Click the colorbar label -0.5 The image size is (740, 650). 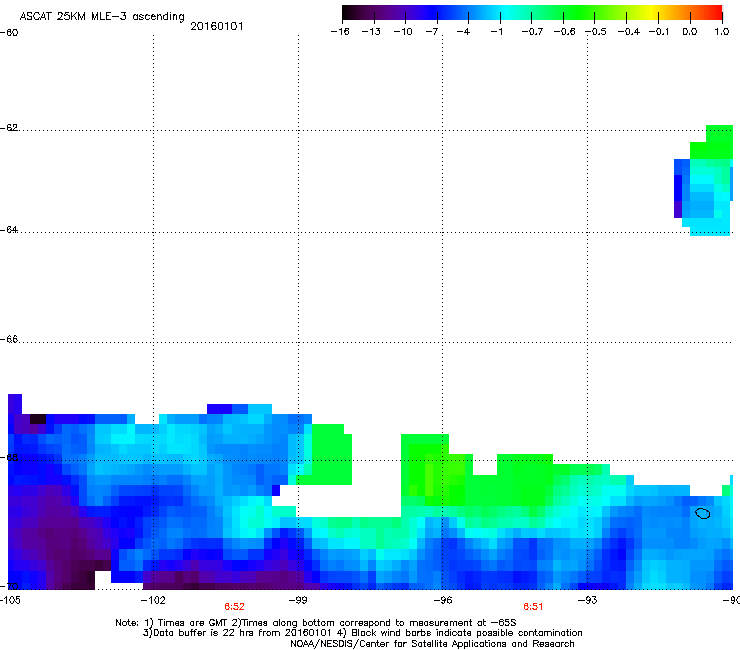pos(596,32)
